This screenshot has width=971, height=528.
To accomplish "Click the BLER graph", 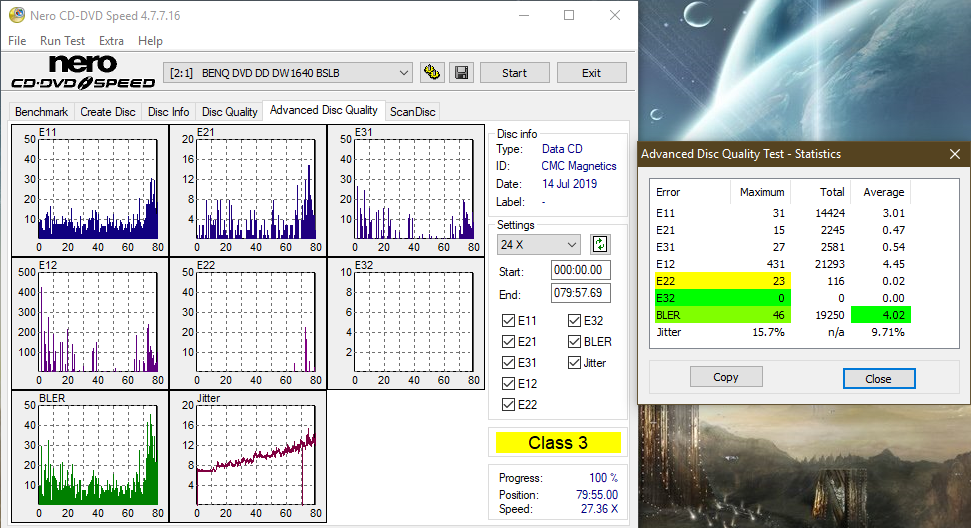I will point(90,457).
